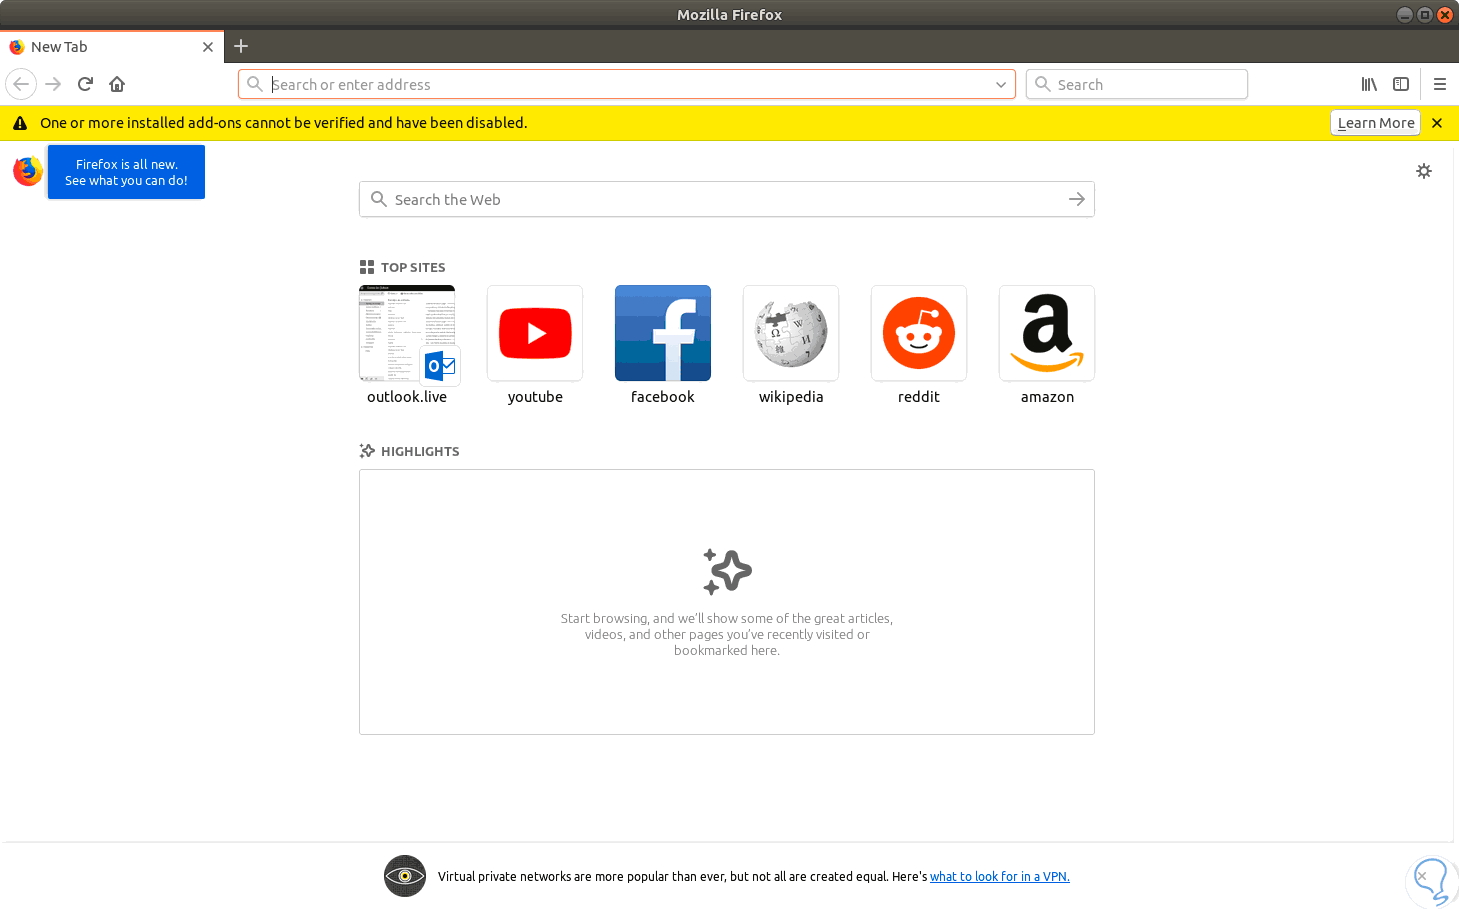Open a new tab with plus button
Screen dimensions: 1459x909
pyautogui.click(x=241, y=46)
